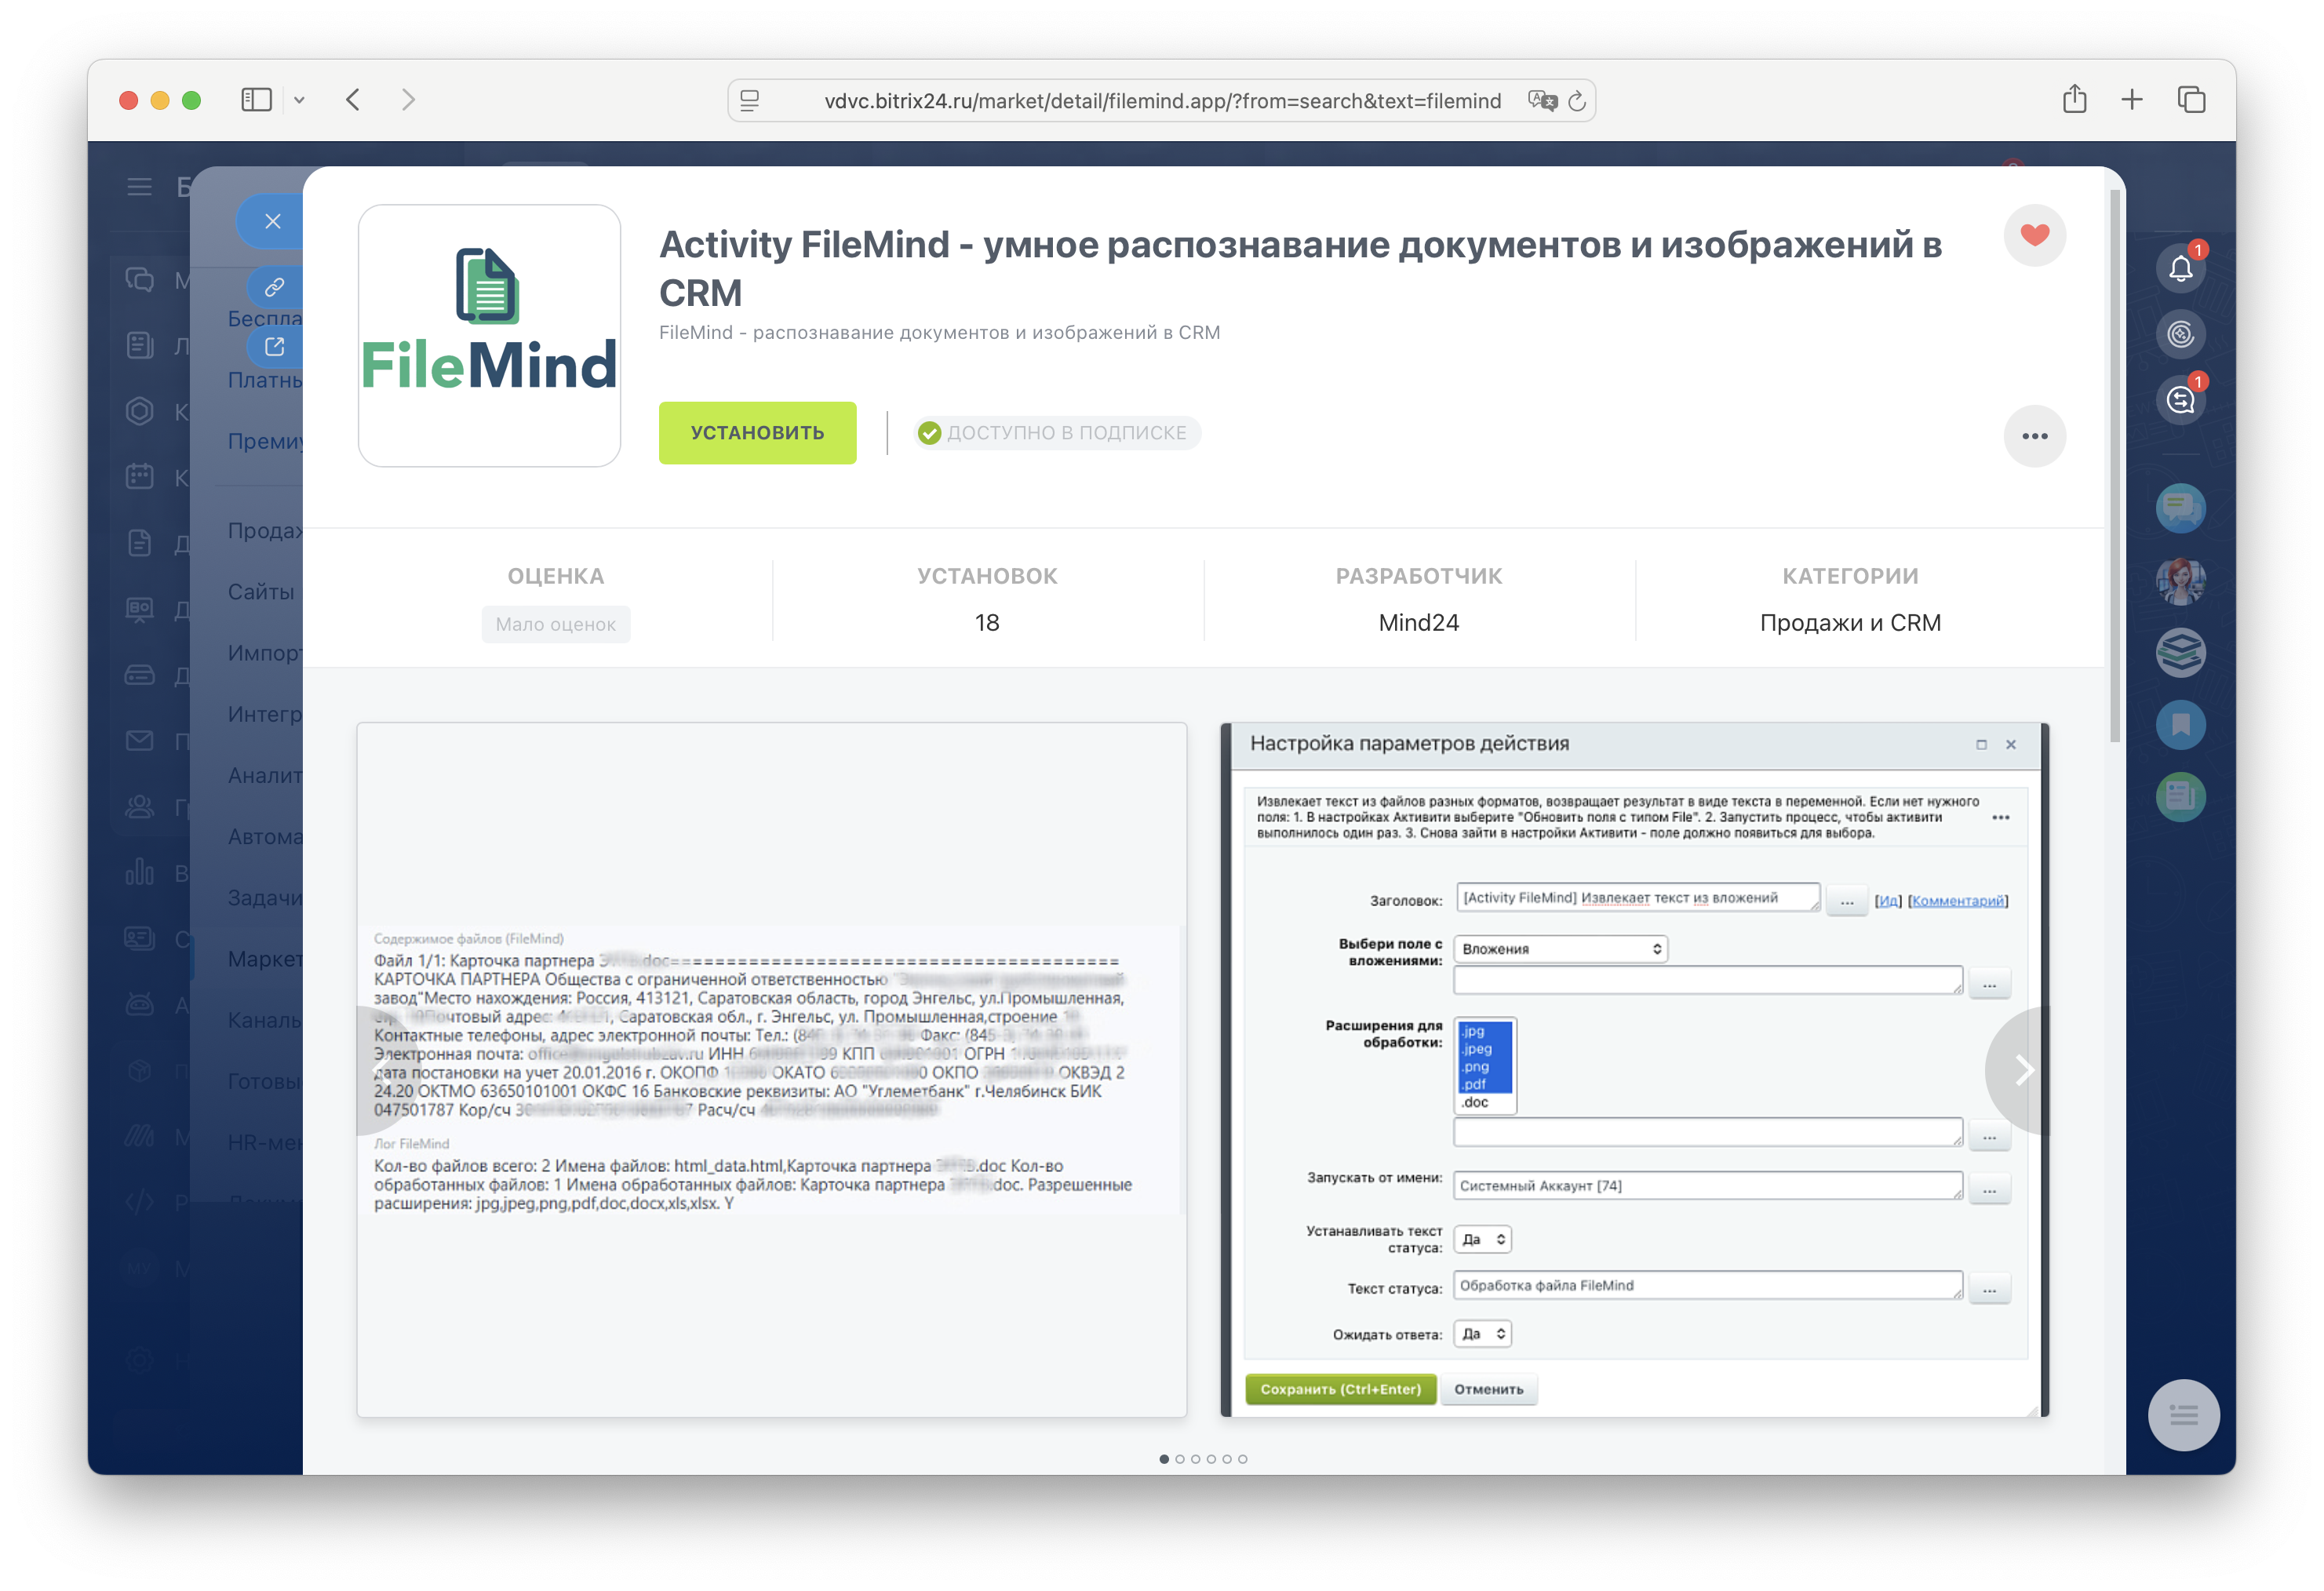Image resolution: width=2324 pixels, height=1591 pixels.
Task: Click the Safari address bar
Action: (x=1162, y=101)
